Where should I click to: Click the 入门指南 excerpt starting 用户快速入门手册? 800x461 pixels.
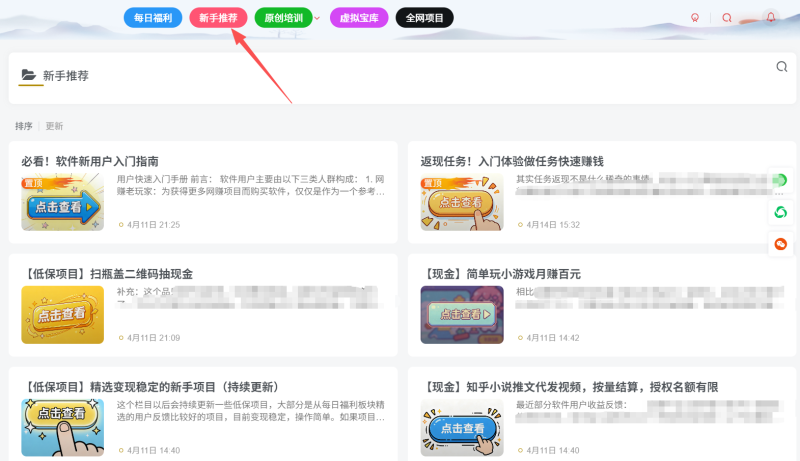(x=251, y=185)
